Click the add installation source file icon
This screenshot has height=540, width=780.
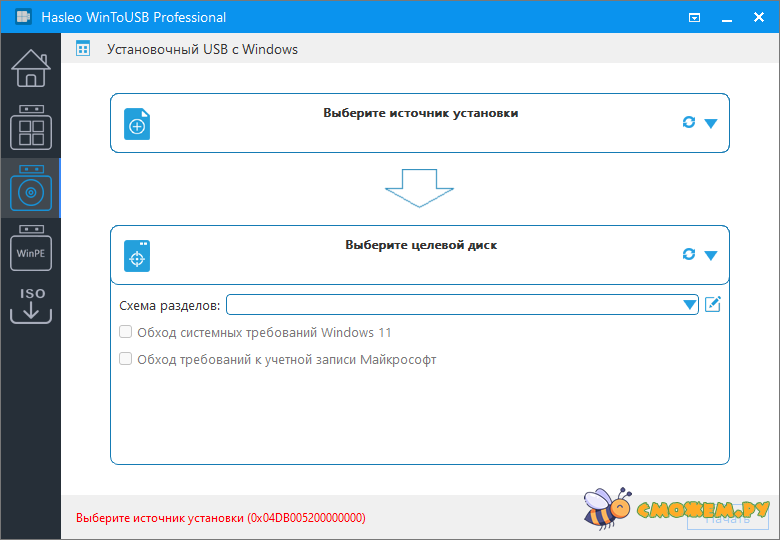click(x=137, y=124)
